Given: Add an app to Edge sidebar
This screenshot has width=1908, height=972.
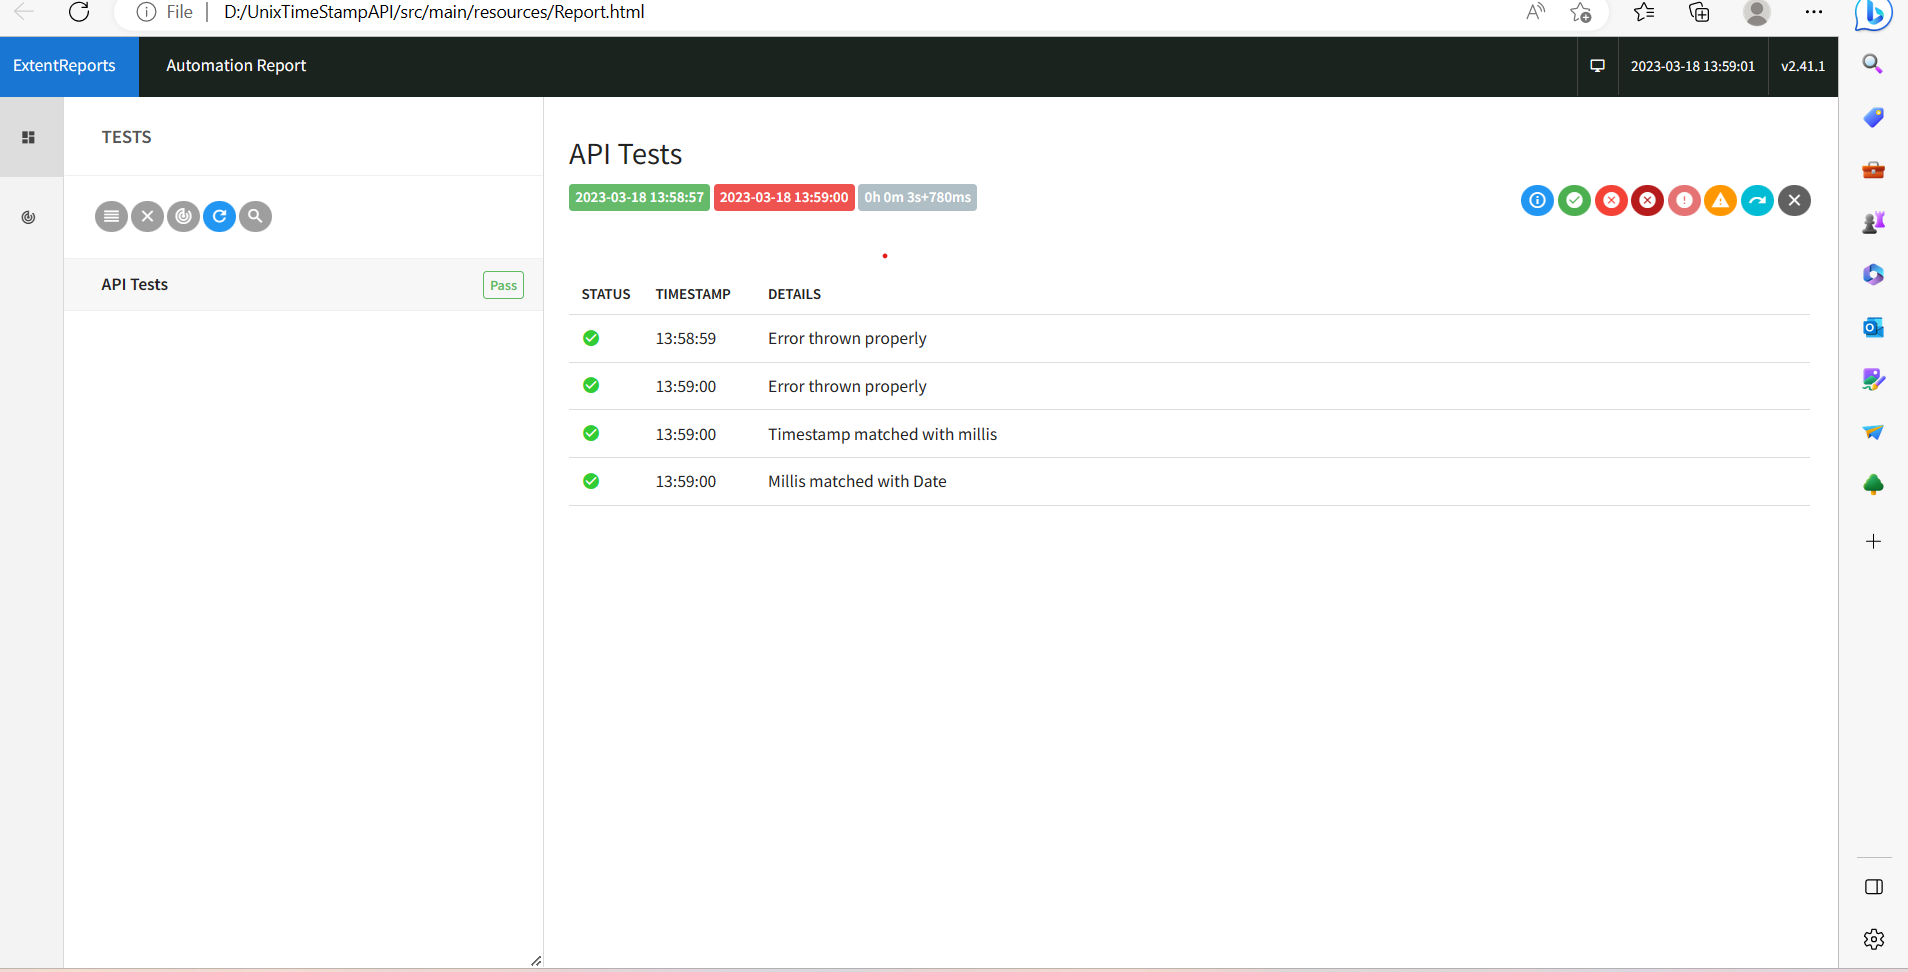Looking at the screenshot, I should pos(1873,541).
